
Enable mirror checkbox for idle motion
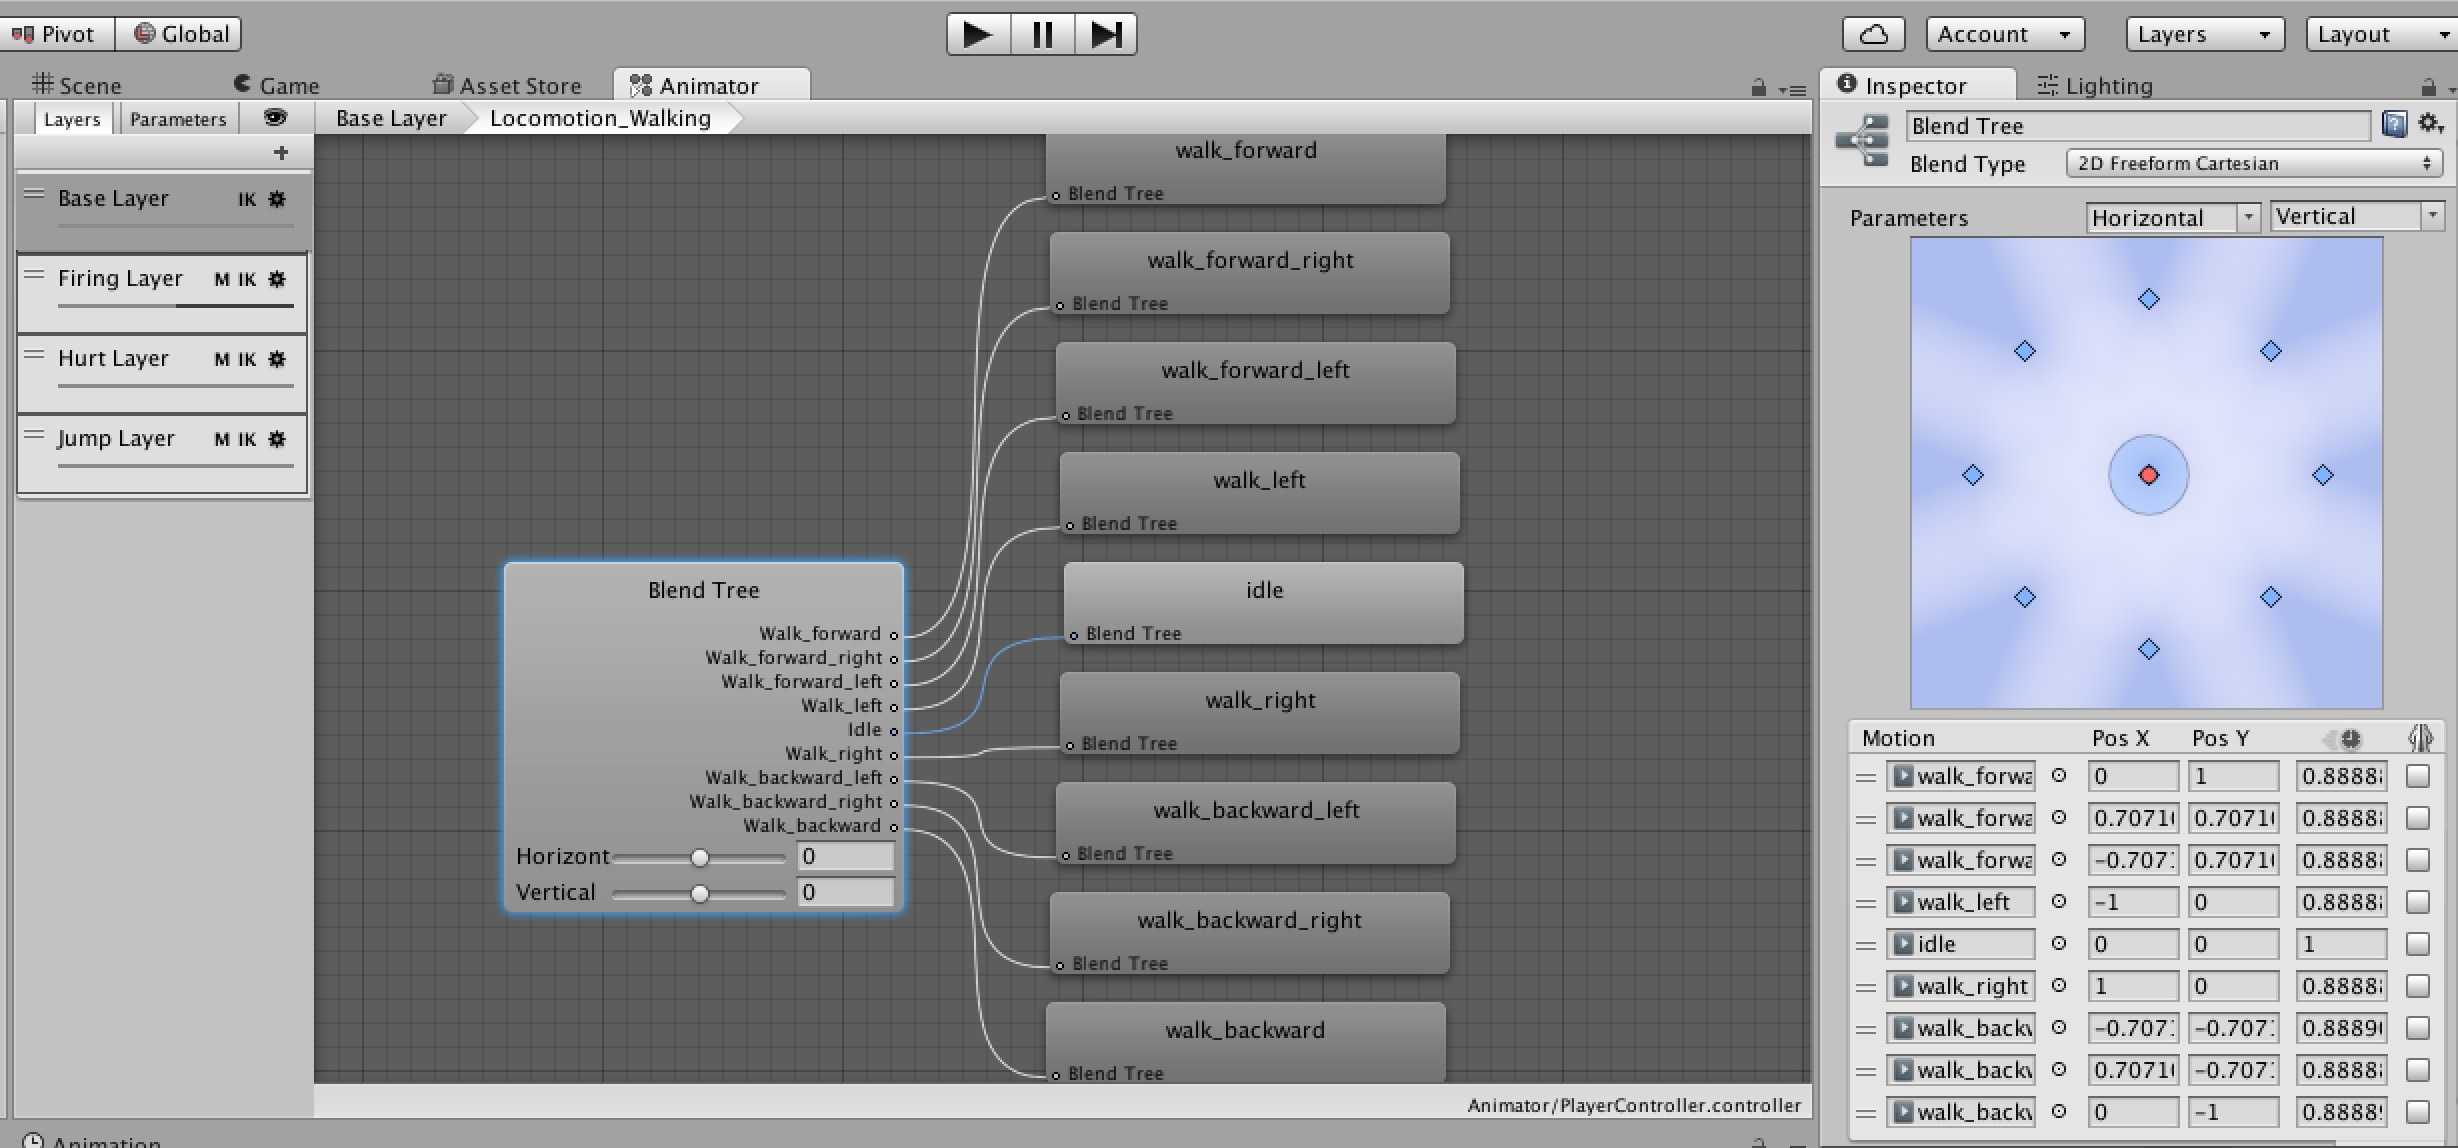(x=2417, y=944)
